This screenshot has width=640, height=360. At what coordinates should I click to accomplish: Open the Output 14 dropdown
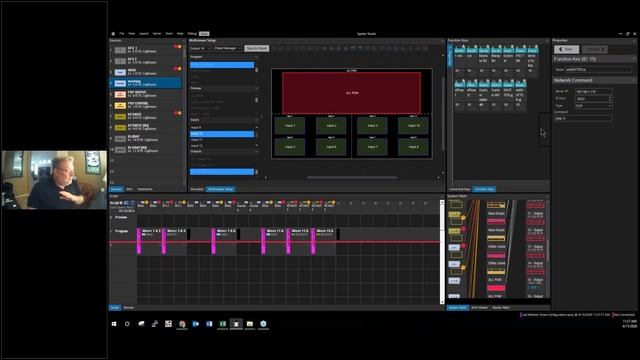(200, 48)
